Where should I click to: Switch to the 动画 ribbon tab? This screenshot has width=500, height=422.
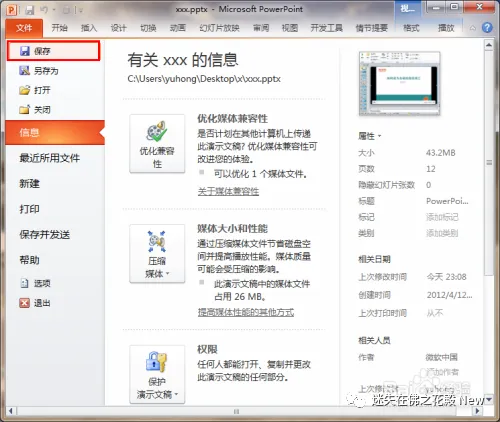point(178,28)
